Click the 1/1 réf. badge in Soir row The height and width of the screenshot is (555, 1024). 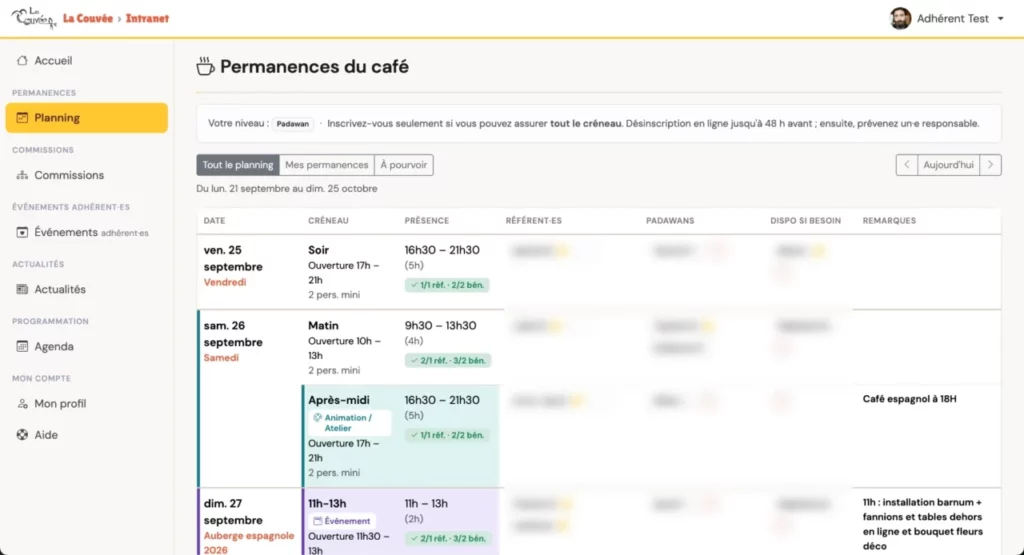click(x=447, y=285)
